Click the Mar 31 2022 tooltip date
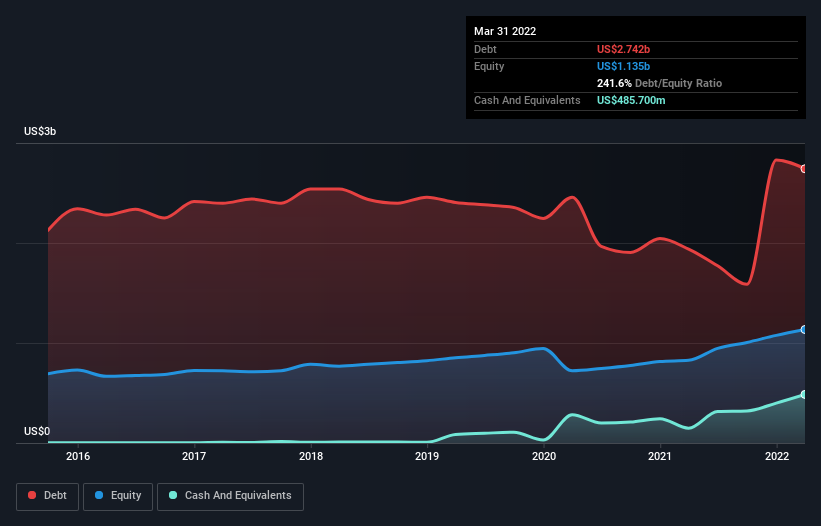This screenshot has width=821, height=526. coord(505,31)
